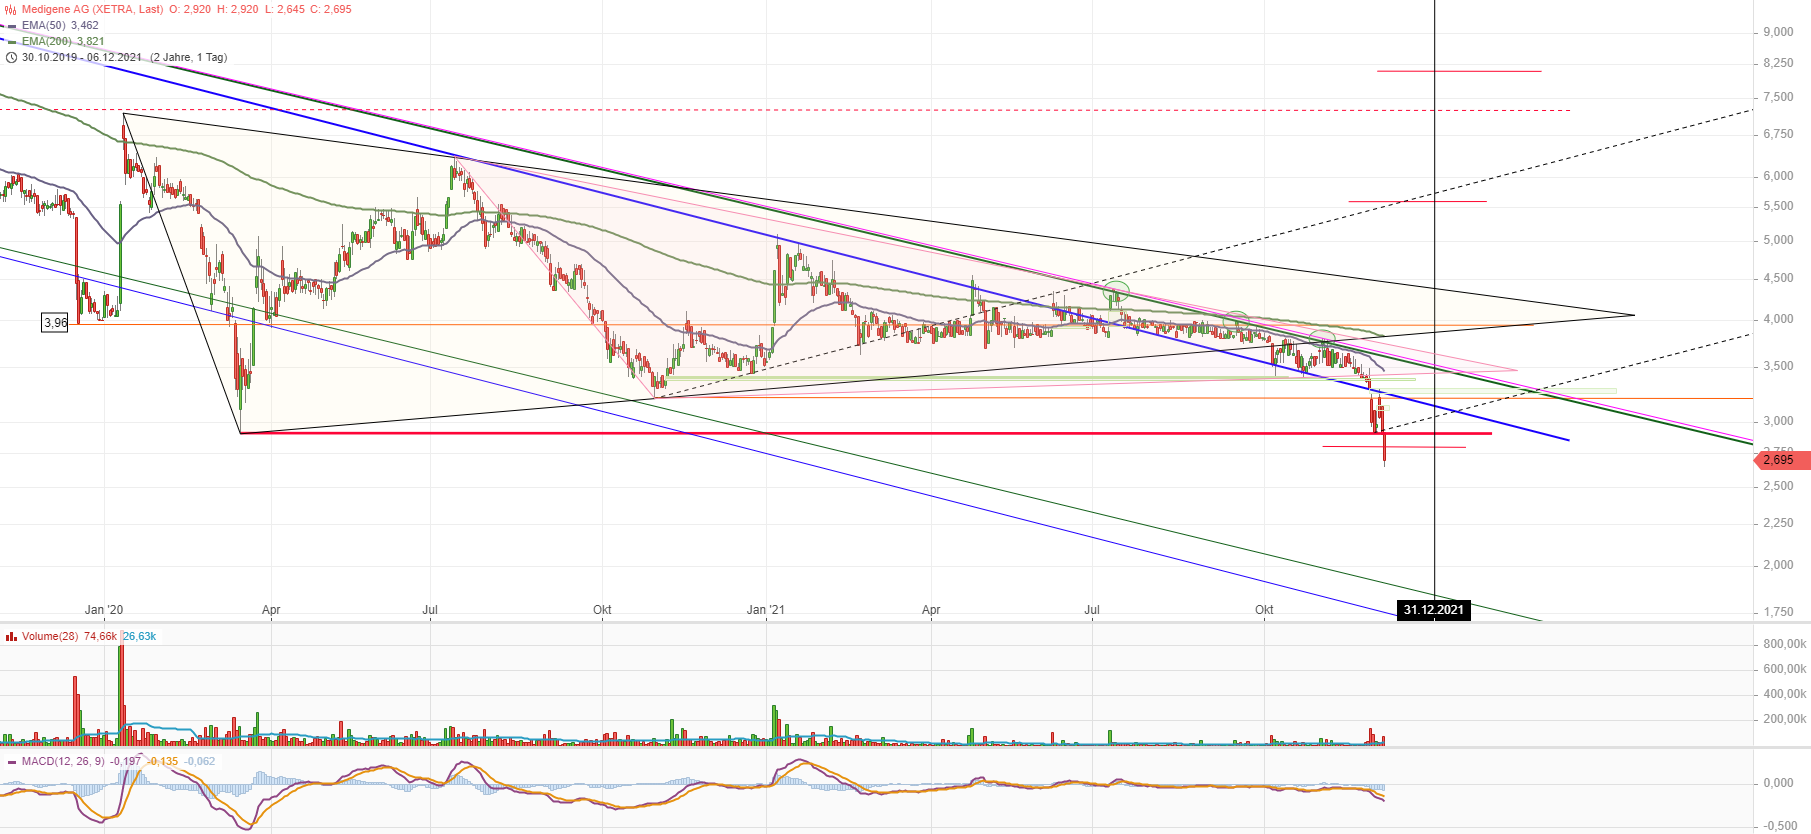Click the clock icon beside the date range
Viewport: 1811px width, 834px height.
pos(11,57)
